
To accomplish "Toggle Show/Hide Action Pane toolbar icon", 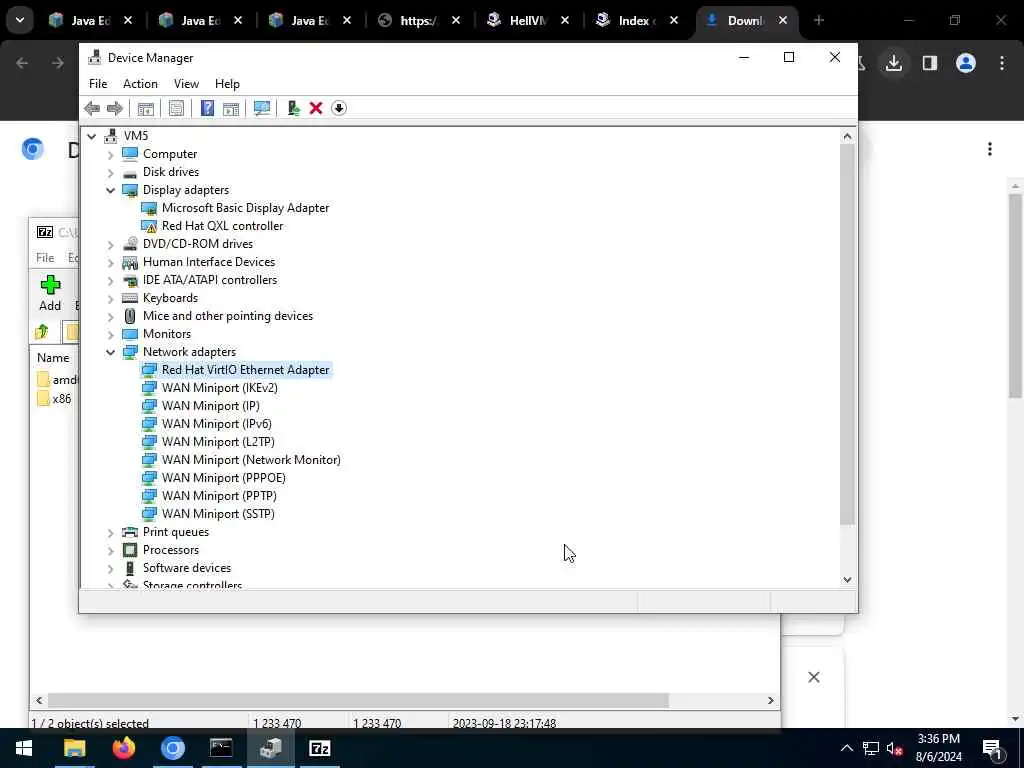I will (231, 108).
